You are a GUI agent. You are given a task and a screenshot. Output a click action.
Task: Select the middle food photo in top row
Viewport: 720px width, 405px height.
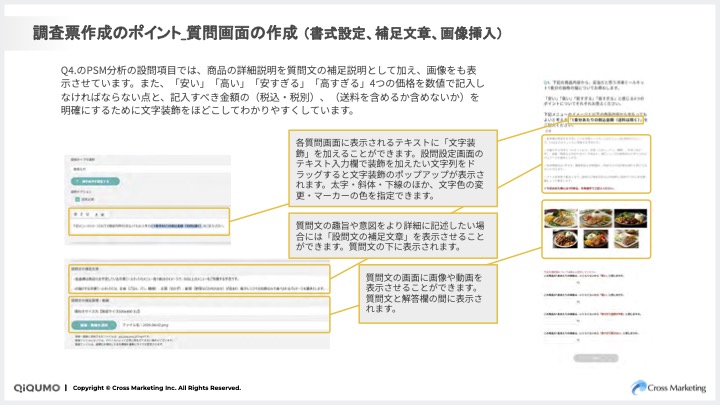pyautogui.click(x=596, y=218)
